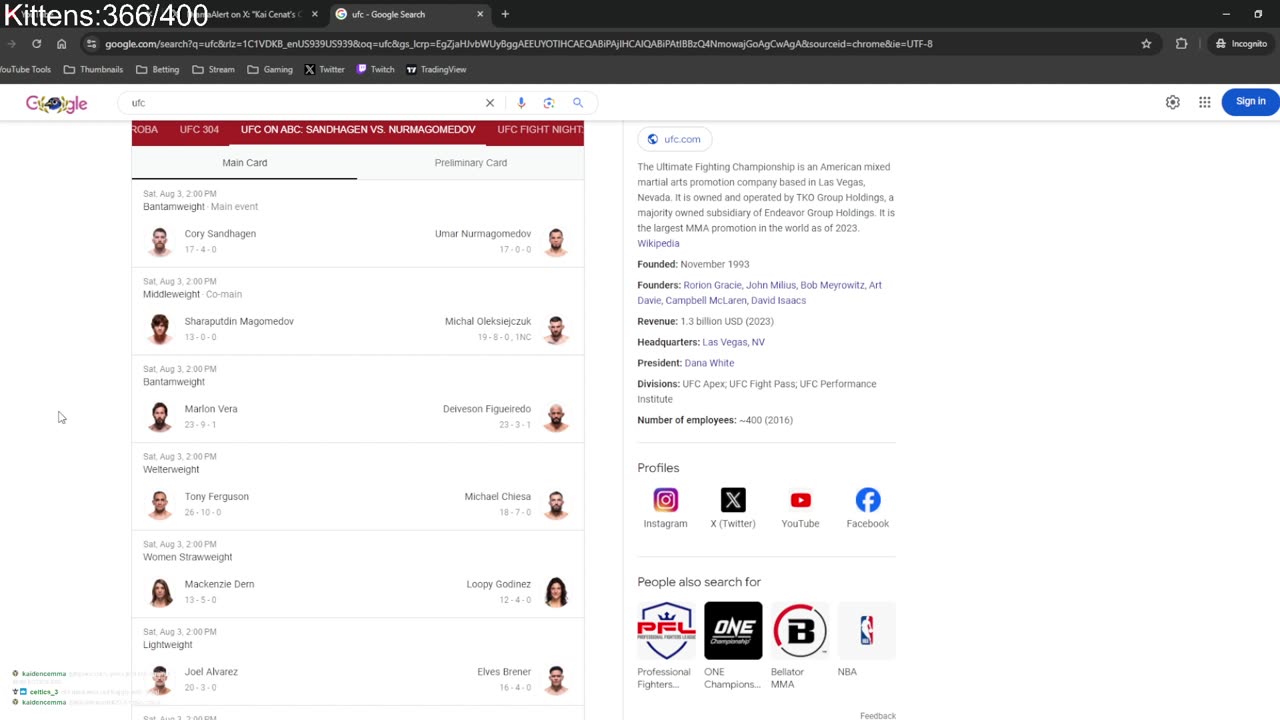Screen dimensions: 1280x720
Task: Click fighter name Loopy Godinez
Action: pos(499,584)
